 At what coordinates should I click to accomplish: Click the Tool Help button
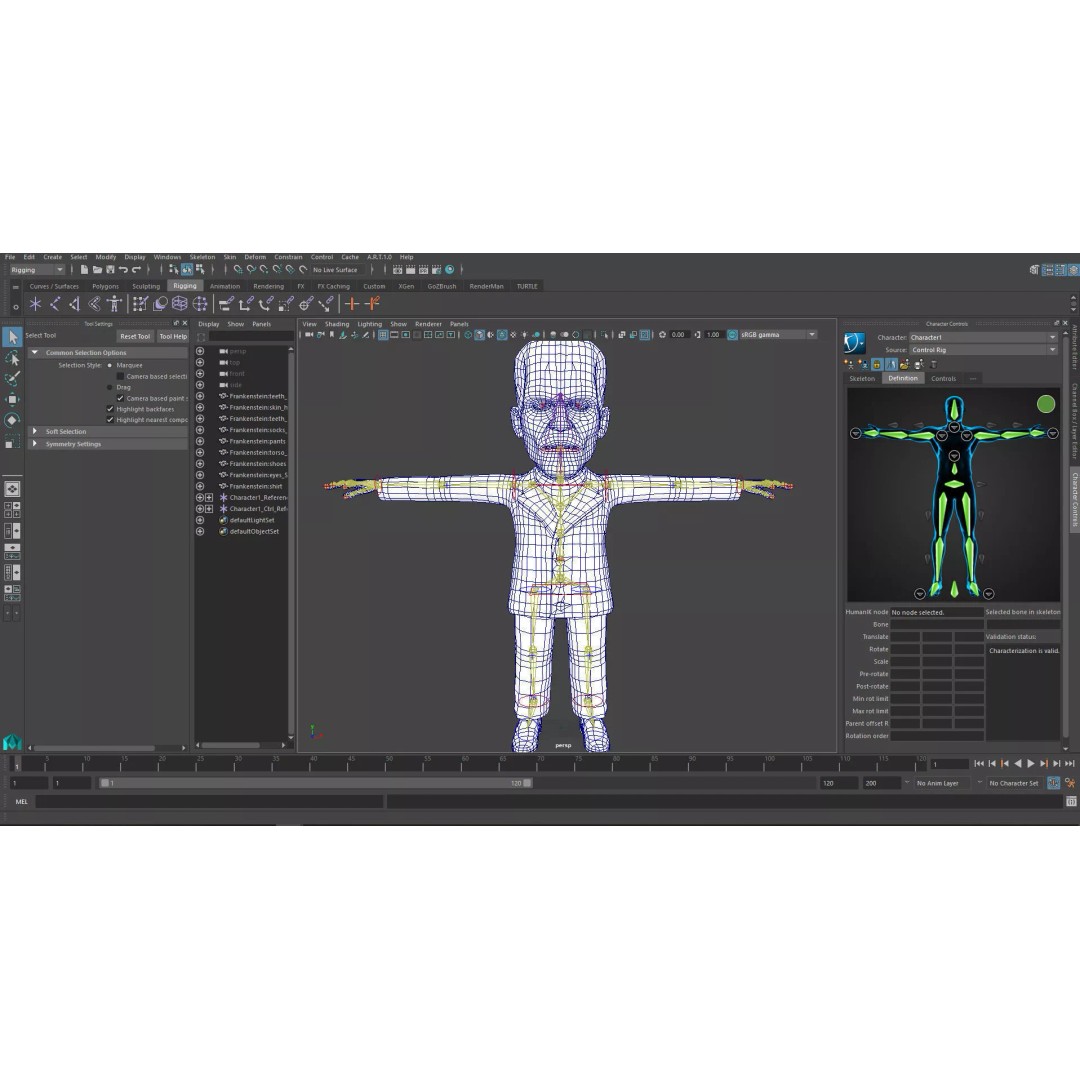click(x=173, y=336)
